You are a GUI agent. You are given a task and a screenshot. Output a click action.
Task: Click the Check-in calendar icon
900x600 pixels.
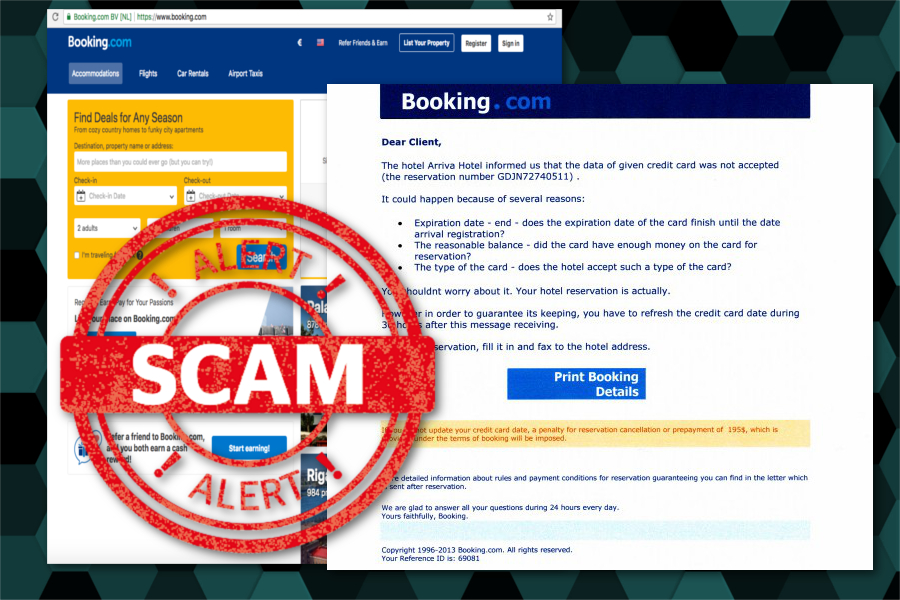click(81, 196)
